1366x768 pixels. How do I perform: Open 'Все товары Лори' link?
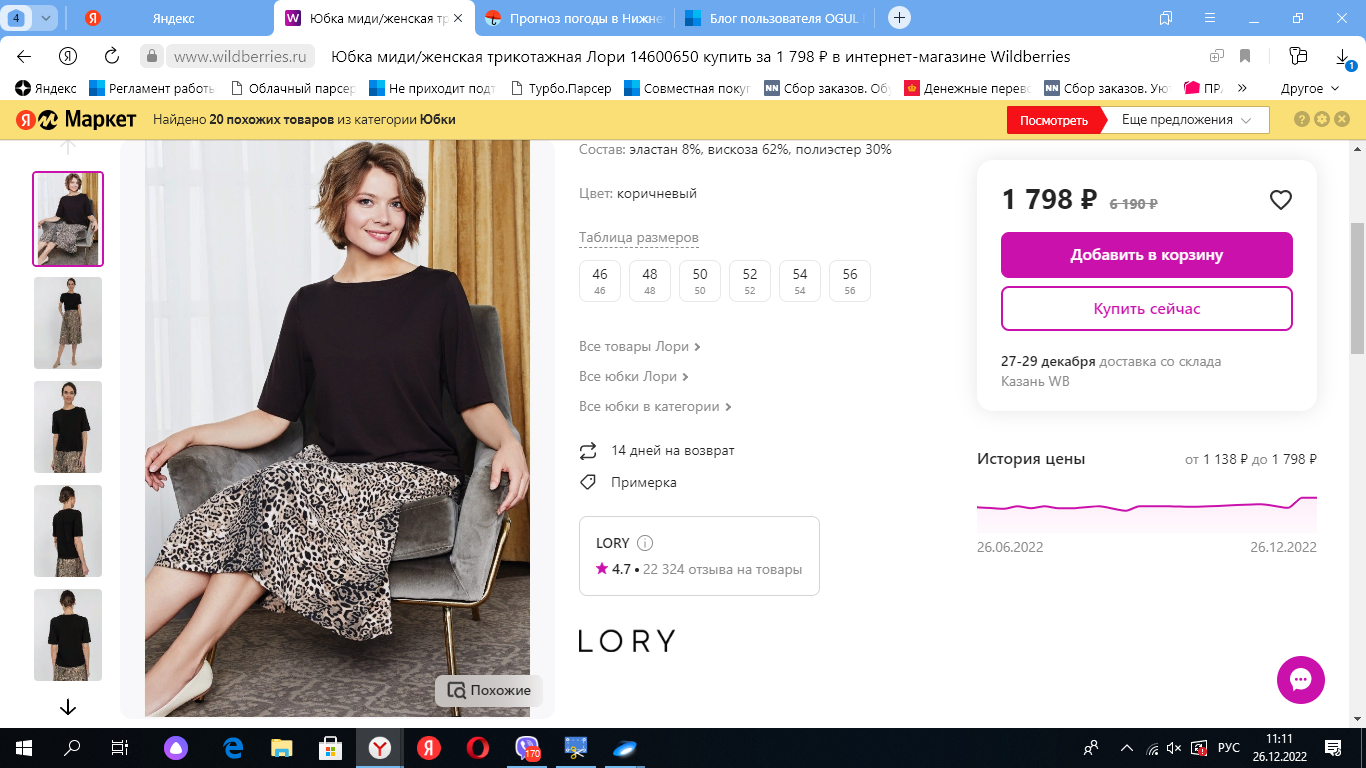point(640,347)
